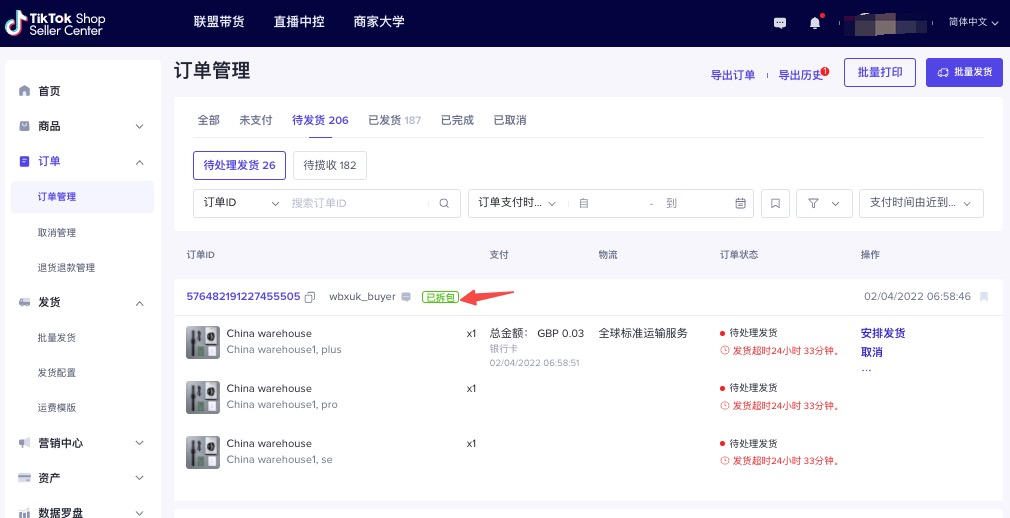Click the 批量发货 button
Viewport: 1010px width, 518px height.
964,72
